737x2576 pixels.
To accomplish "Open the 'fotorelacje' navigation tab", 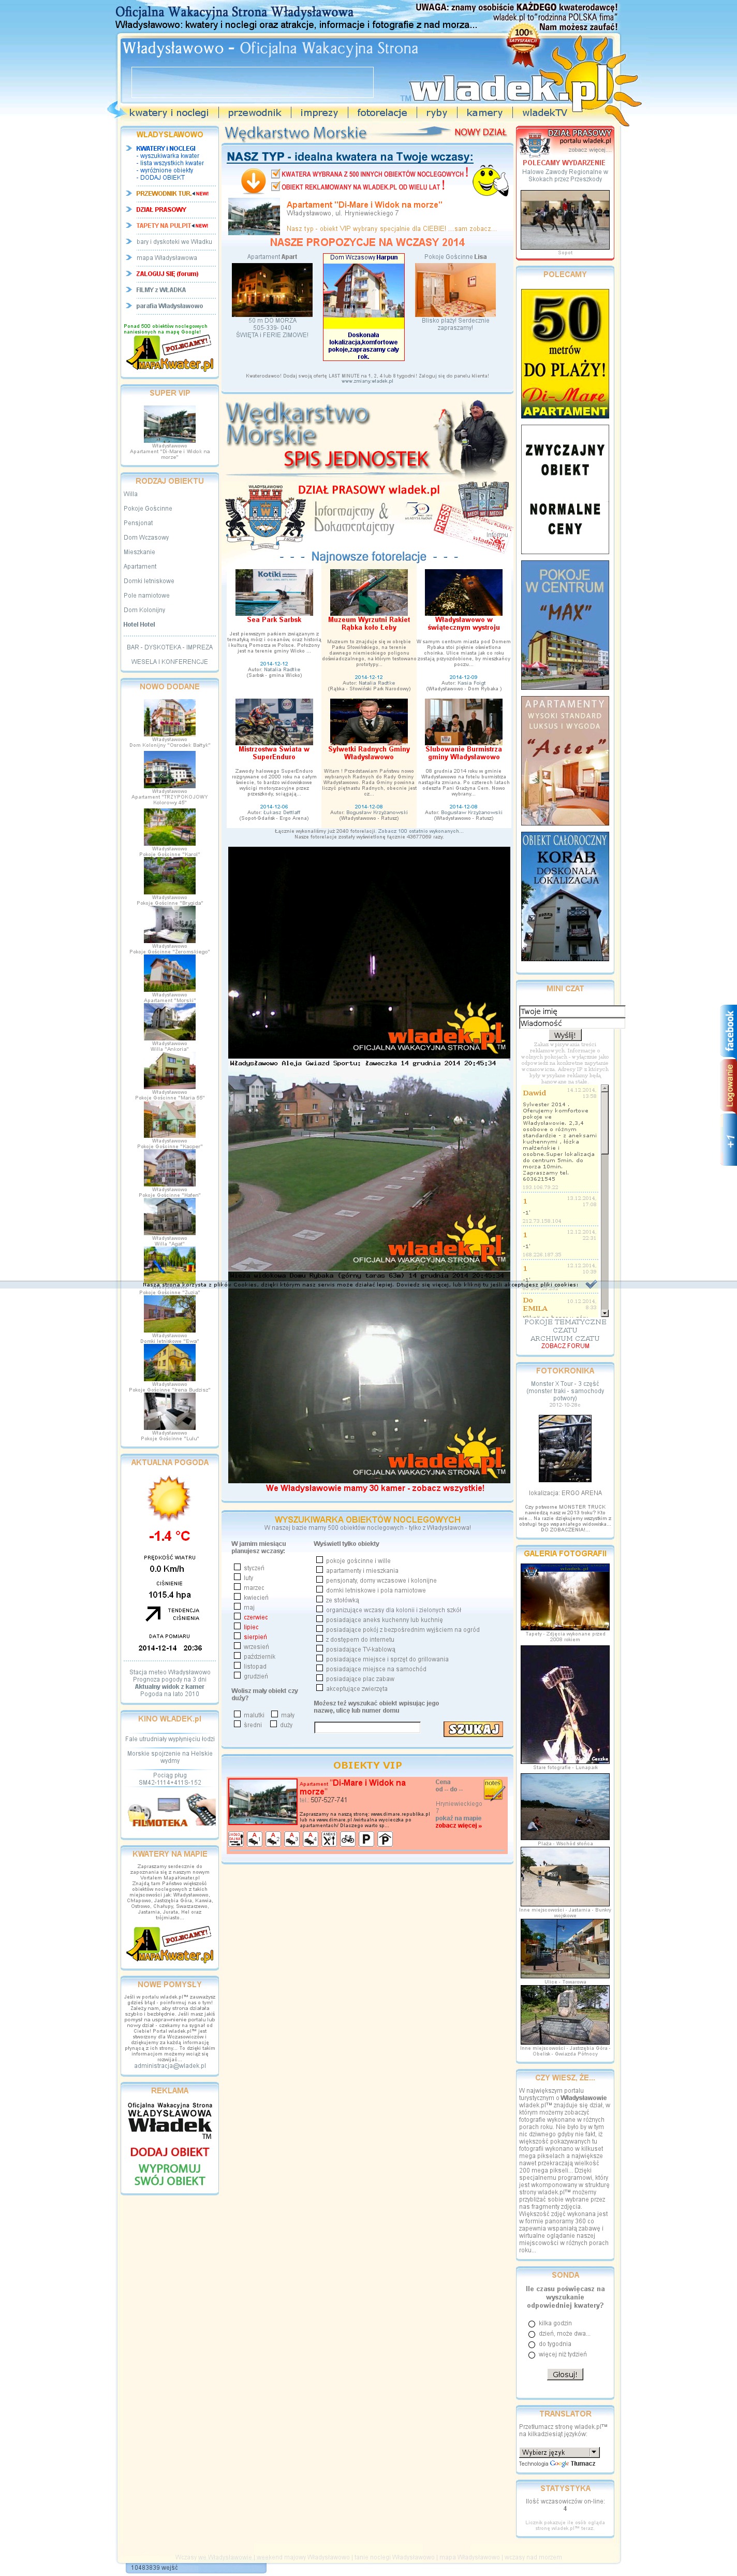I will [x=382, y=113].
